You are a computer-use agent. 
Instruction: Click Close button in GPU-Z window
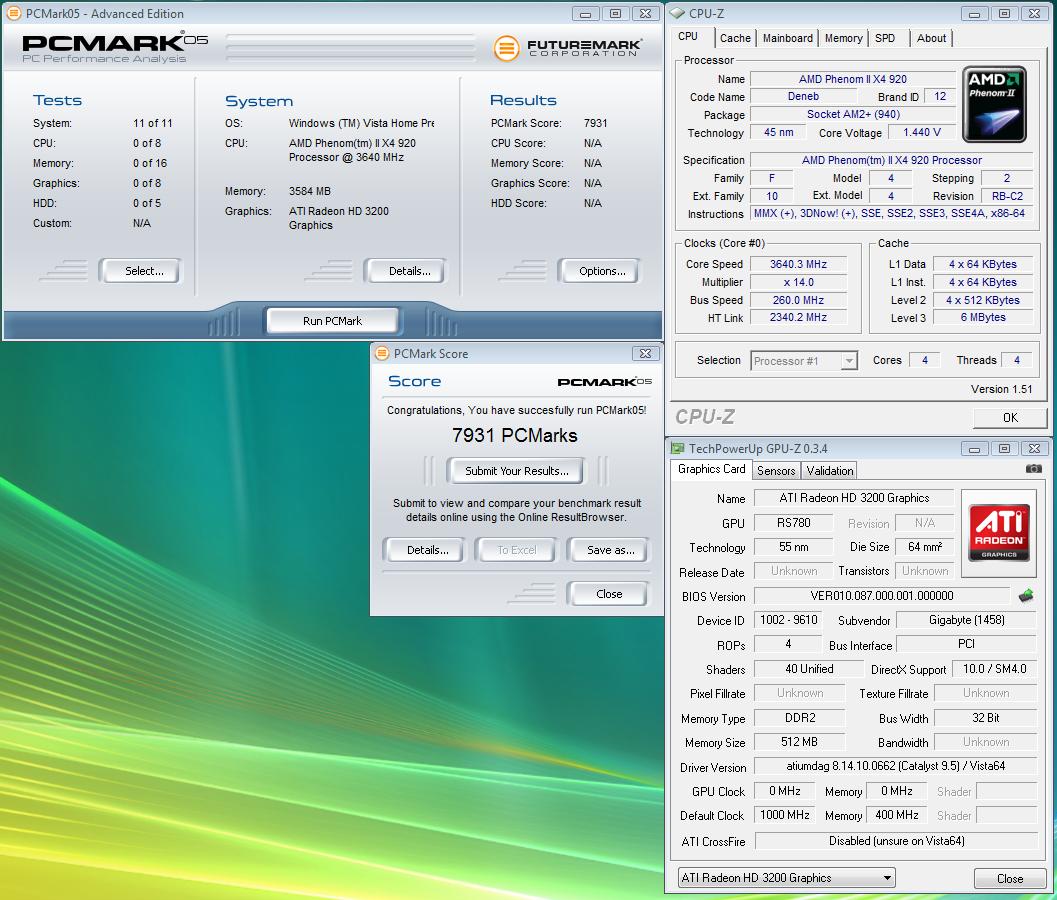pos(1010,878)
